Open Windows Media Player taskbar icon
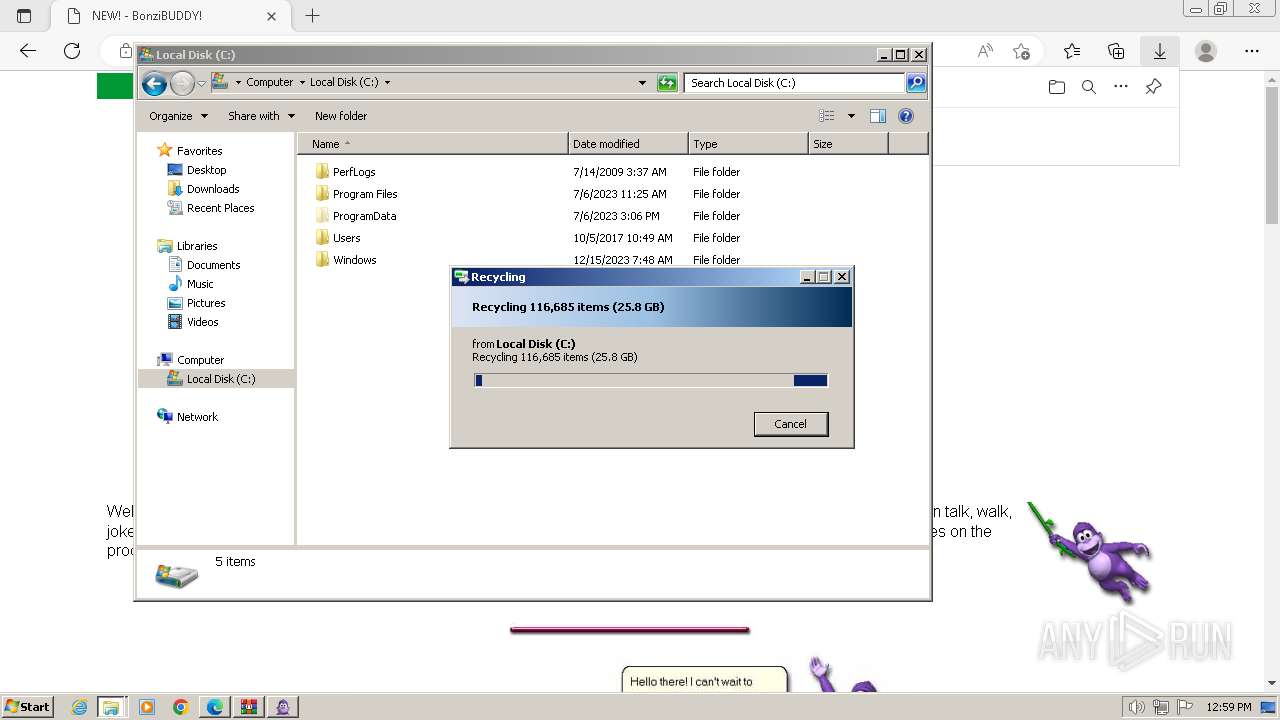 (x=147, y=707)
